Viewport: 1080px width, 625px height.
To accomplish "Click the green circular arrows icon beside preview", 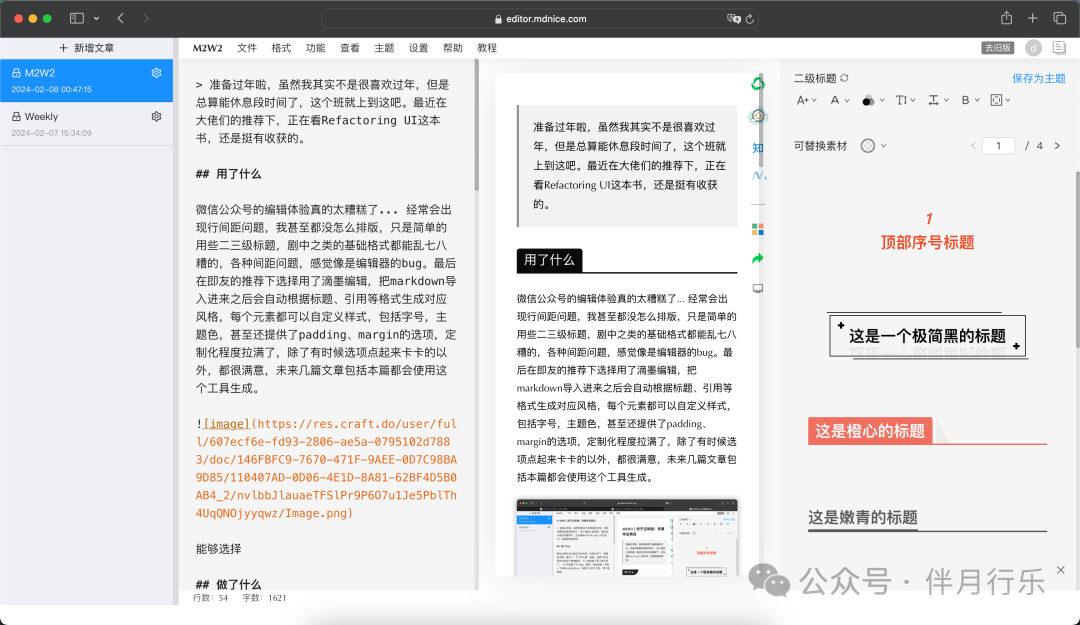I will [758, 84].
